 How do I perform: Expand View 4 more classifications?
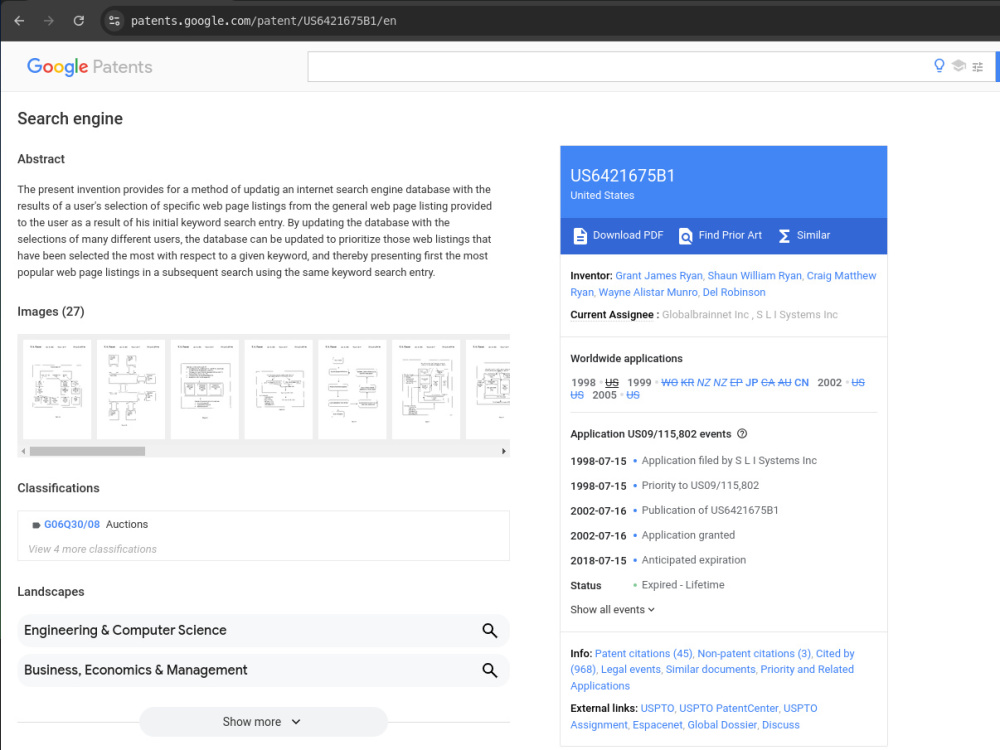(92, 549)
